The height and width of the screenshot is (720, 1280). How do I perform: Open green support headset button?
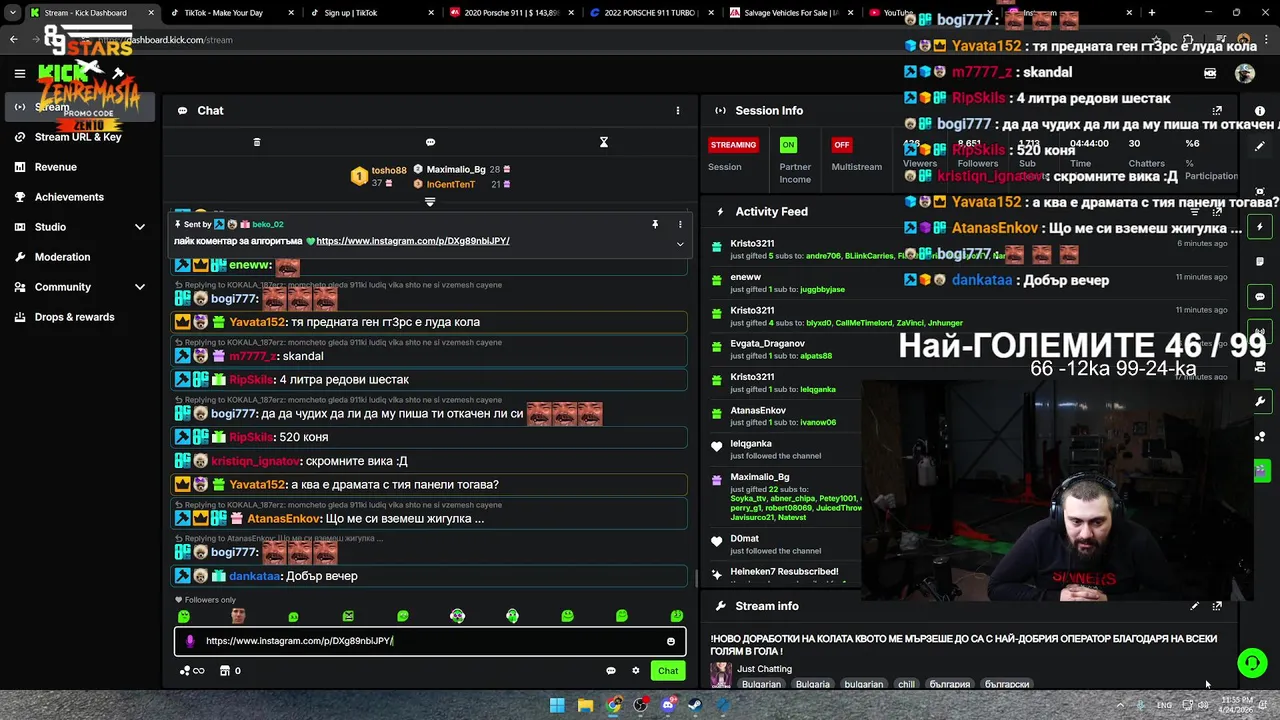click(x=1252, y=662)
